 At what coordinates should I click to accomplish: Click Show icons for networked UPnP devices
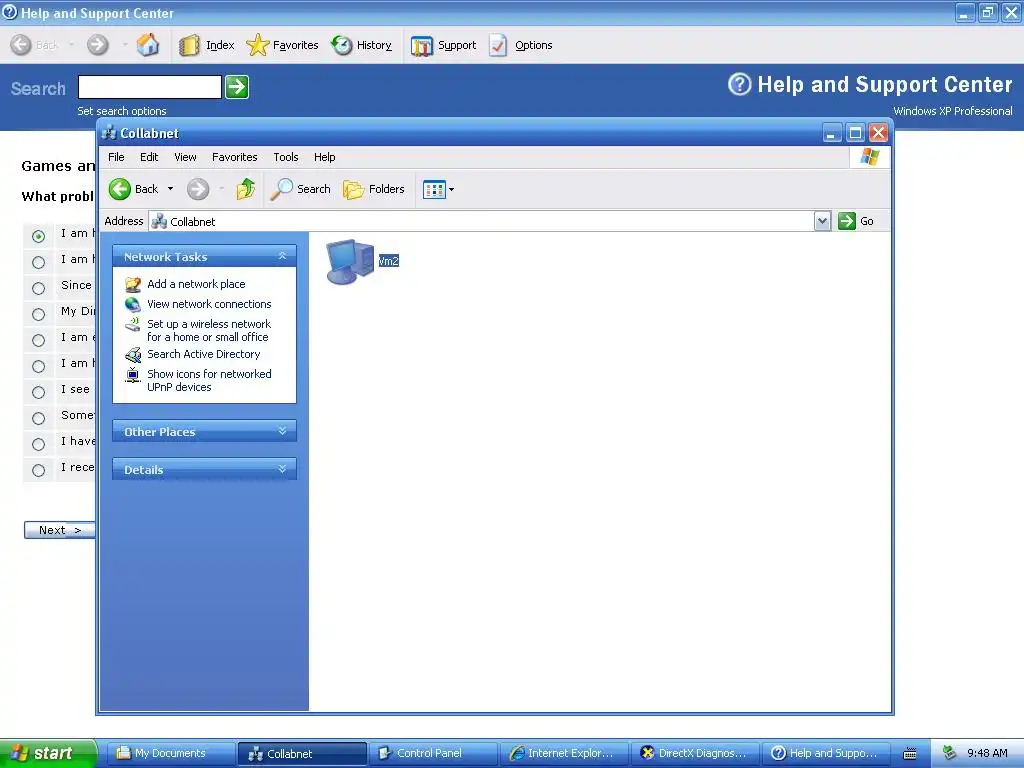209,380
